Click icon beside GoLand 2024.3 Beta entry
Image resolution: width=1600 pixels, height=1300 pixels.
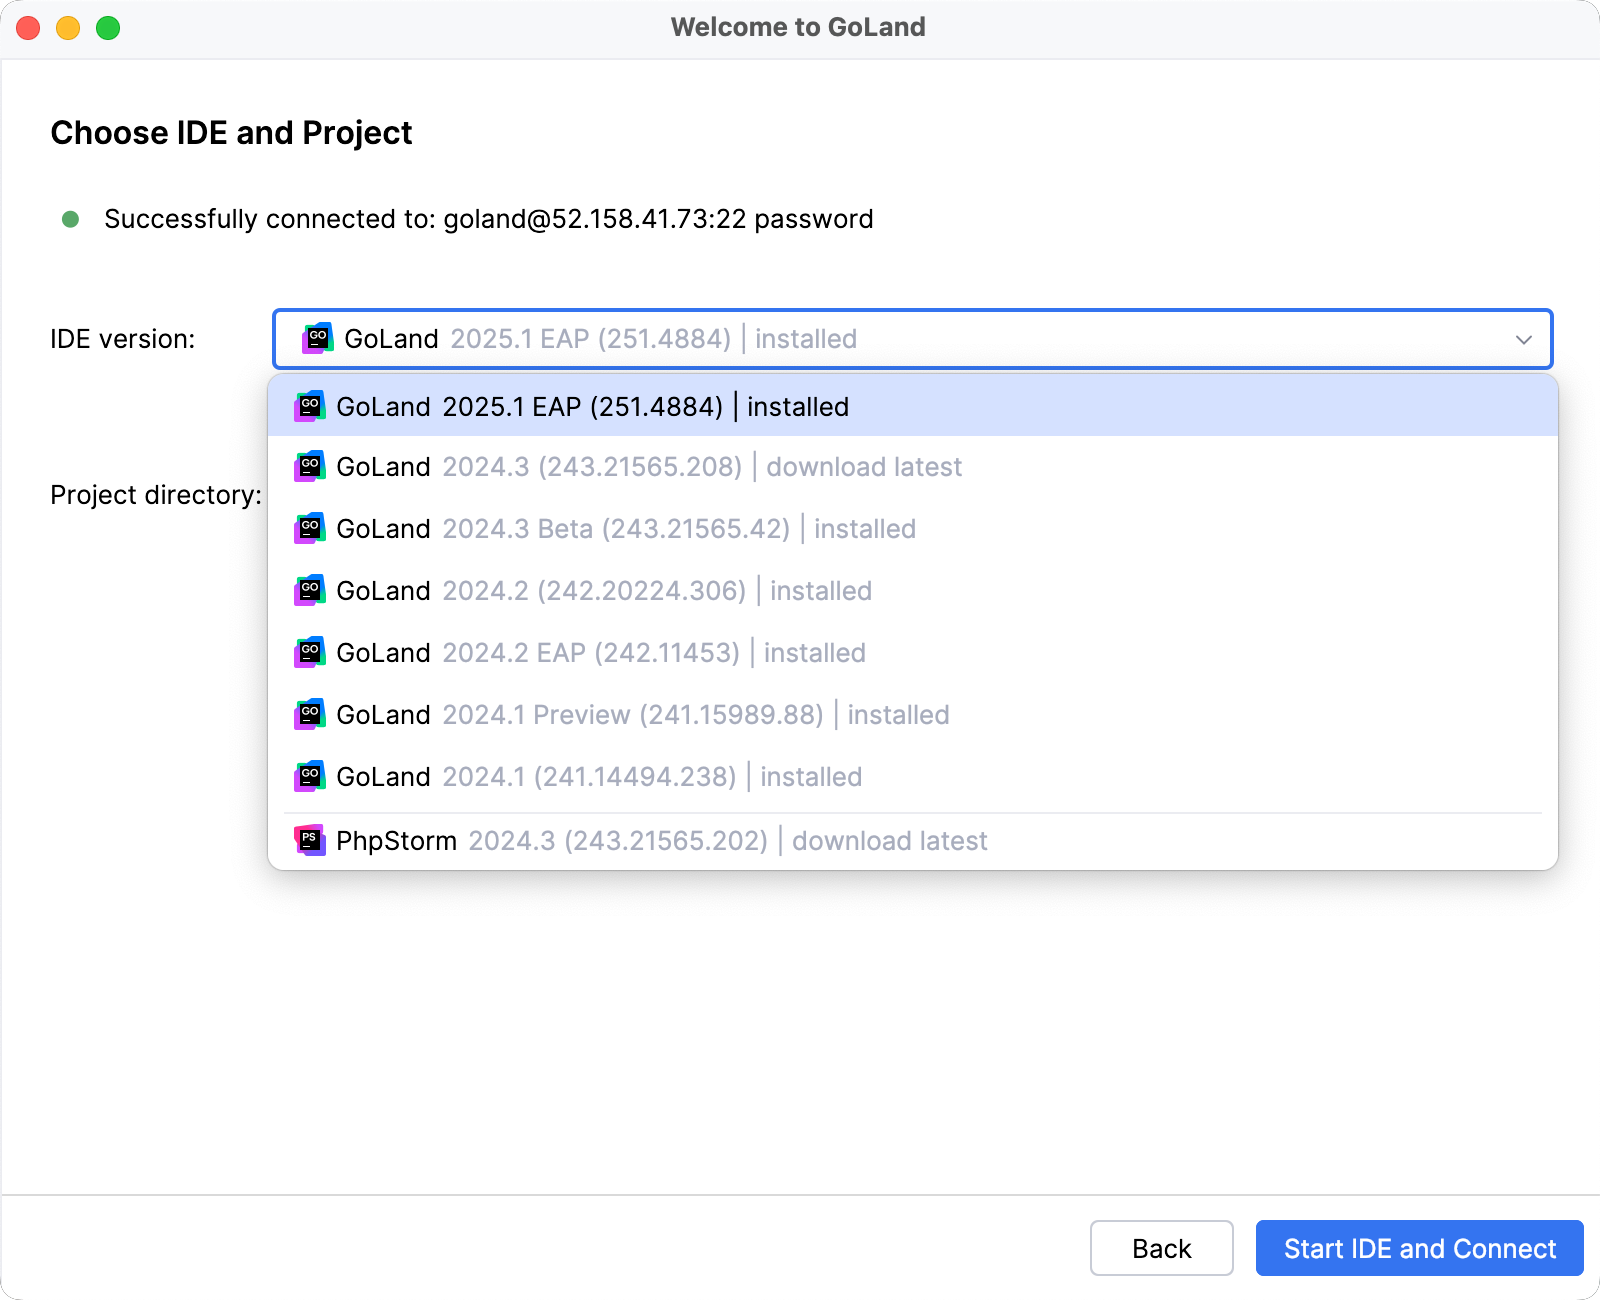[310, 529]
